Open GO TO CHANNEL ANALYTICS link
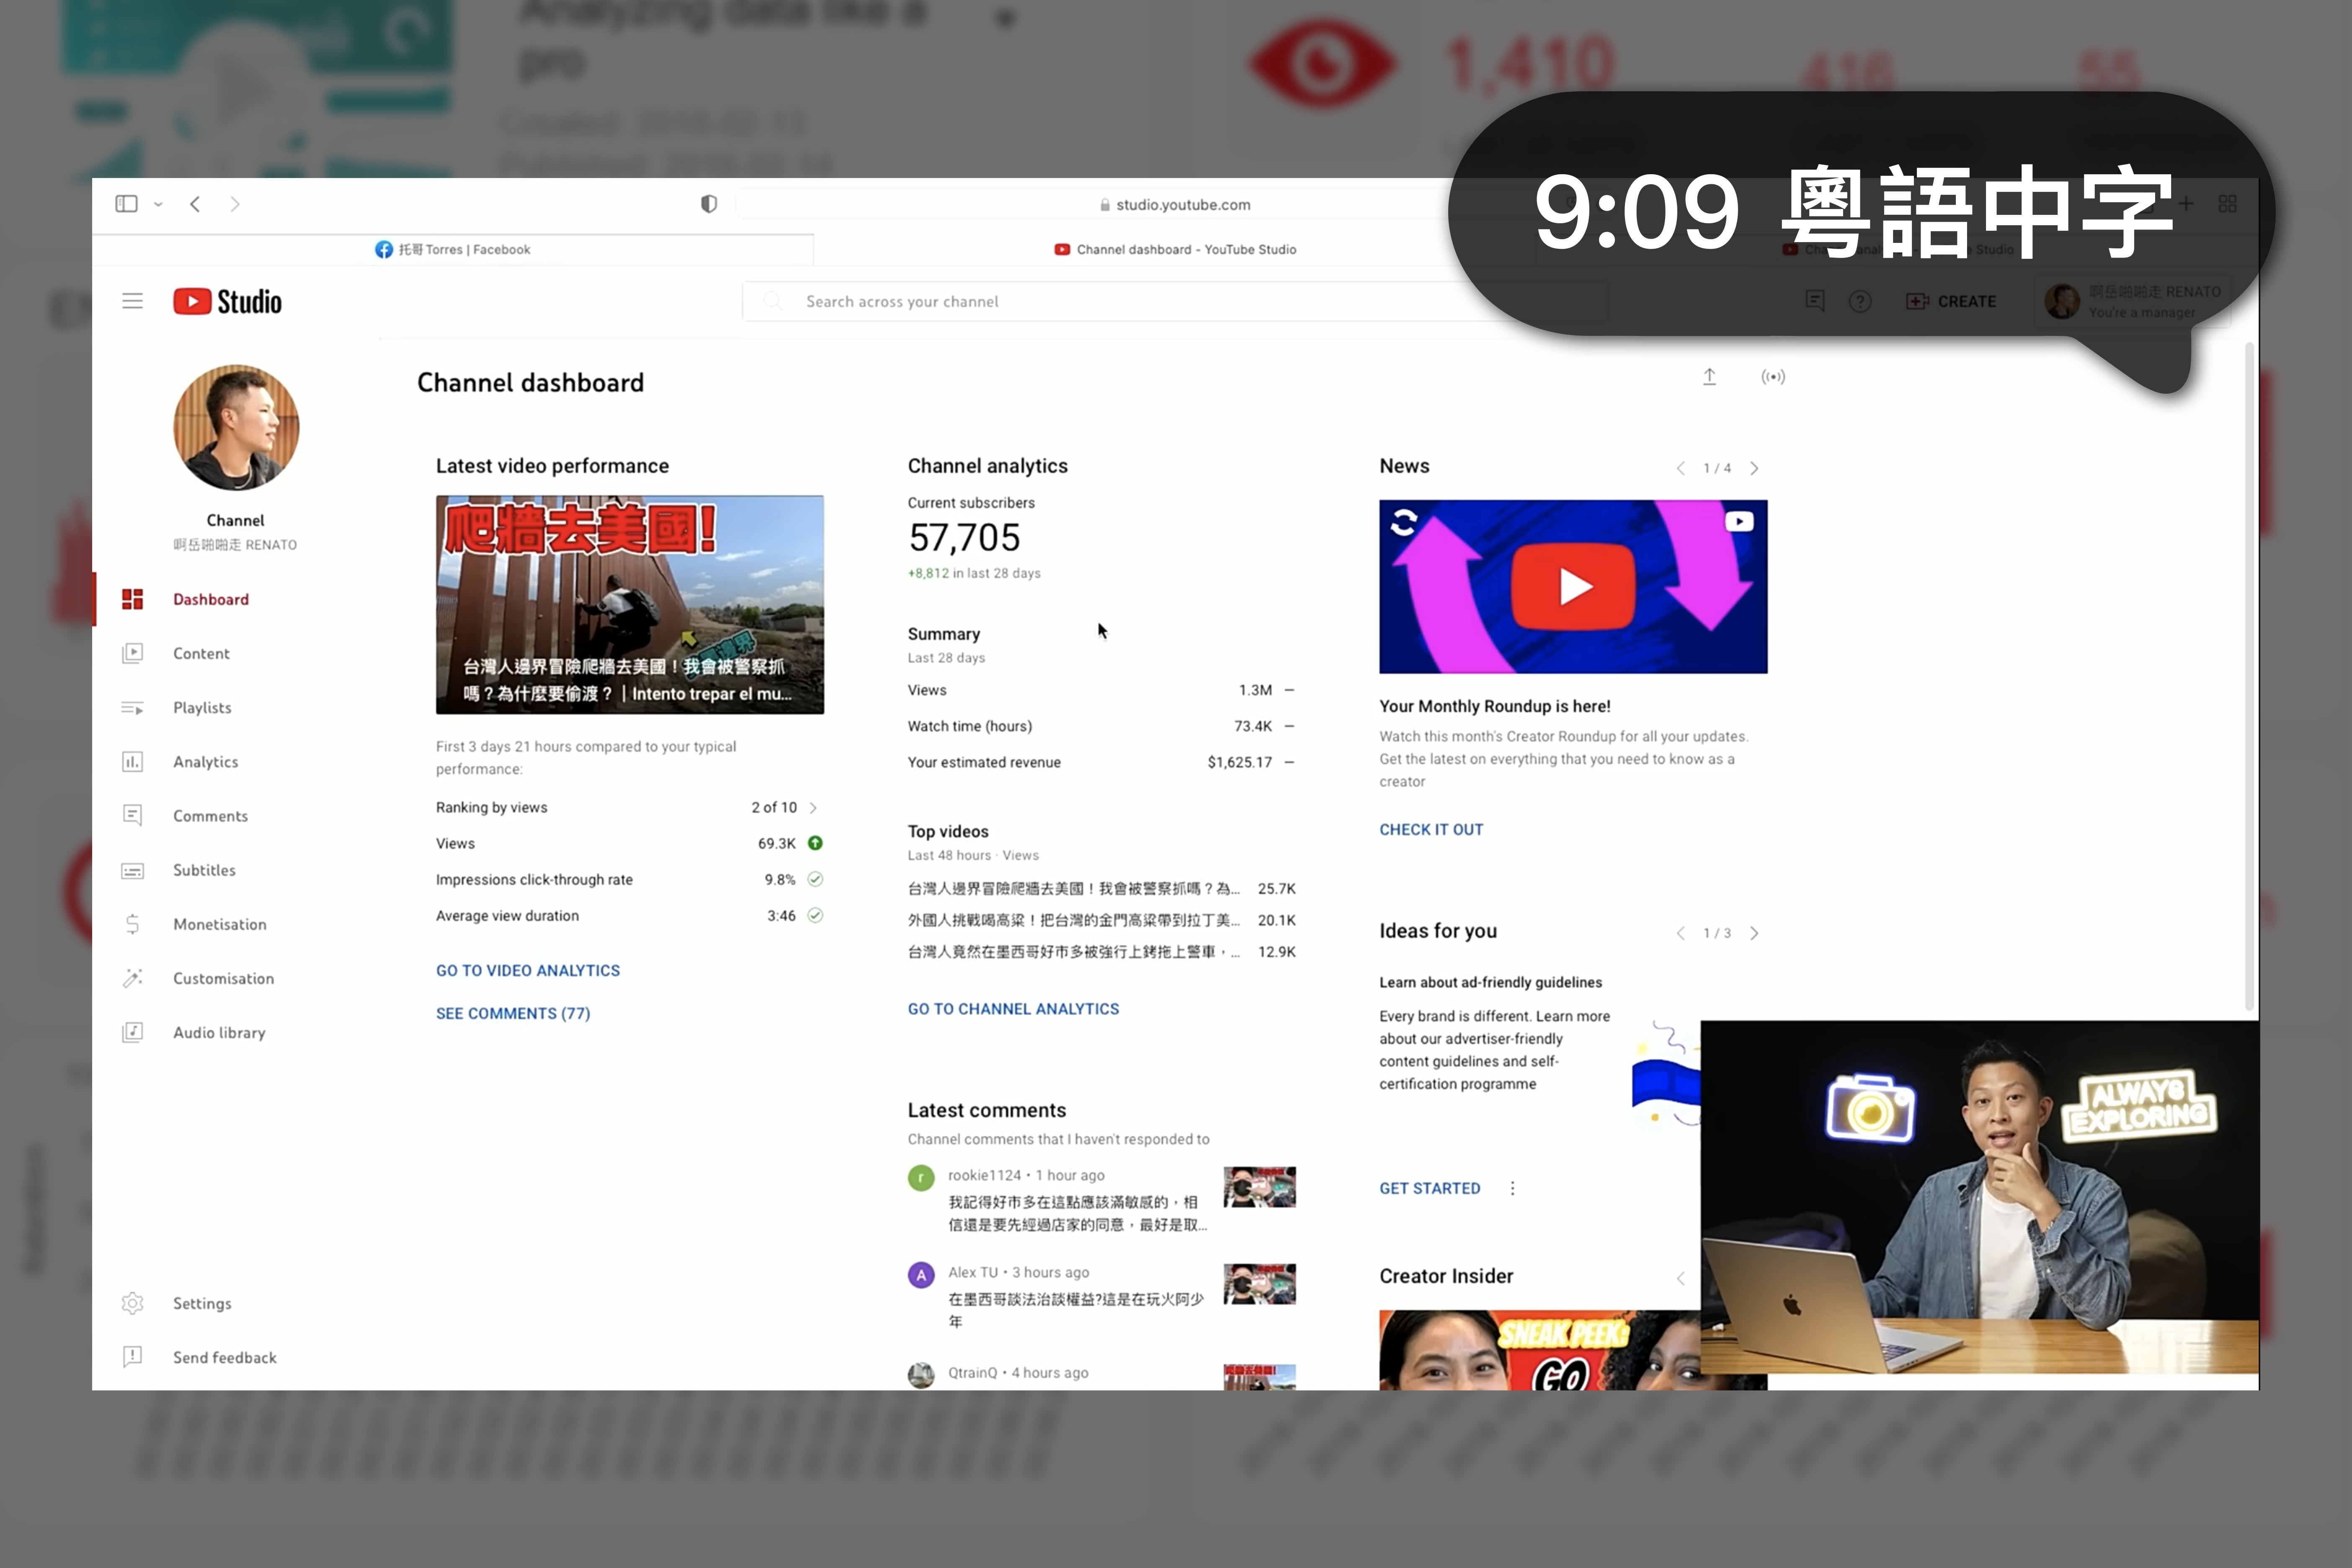 [1013, 1009]
